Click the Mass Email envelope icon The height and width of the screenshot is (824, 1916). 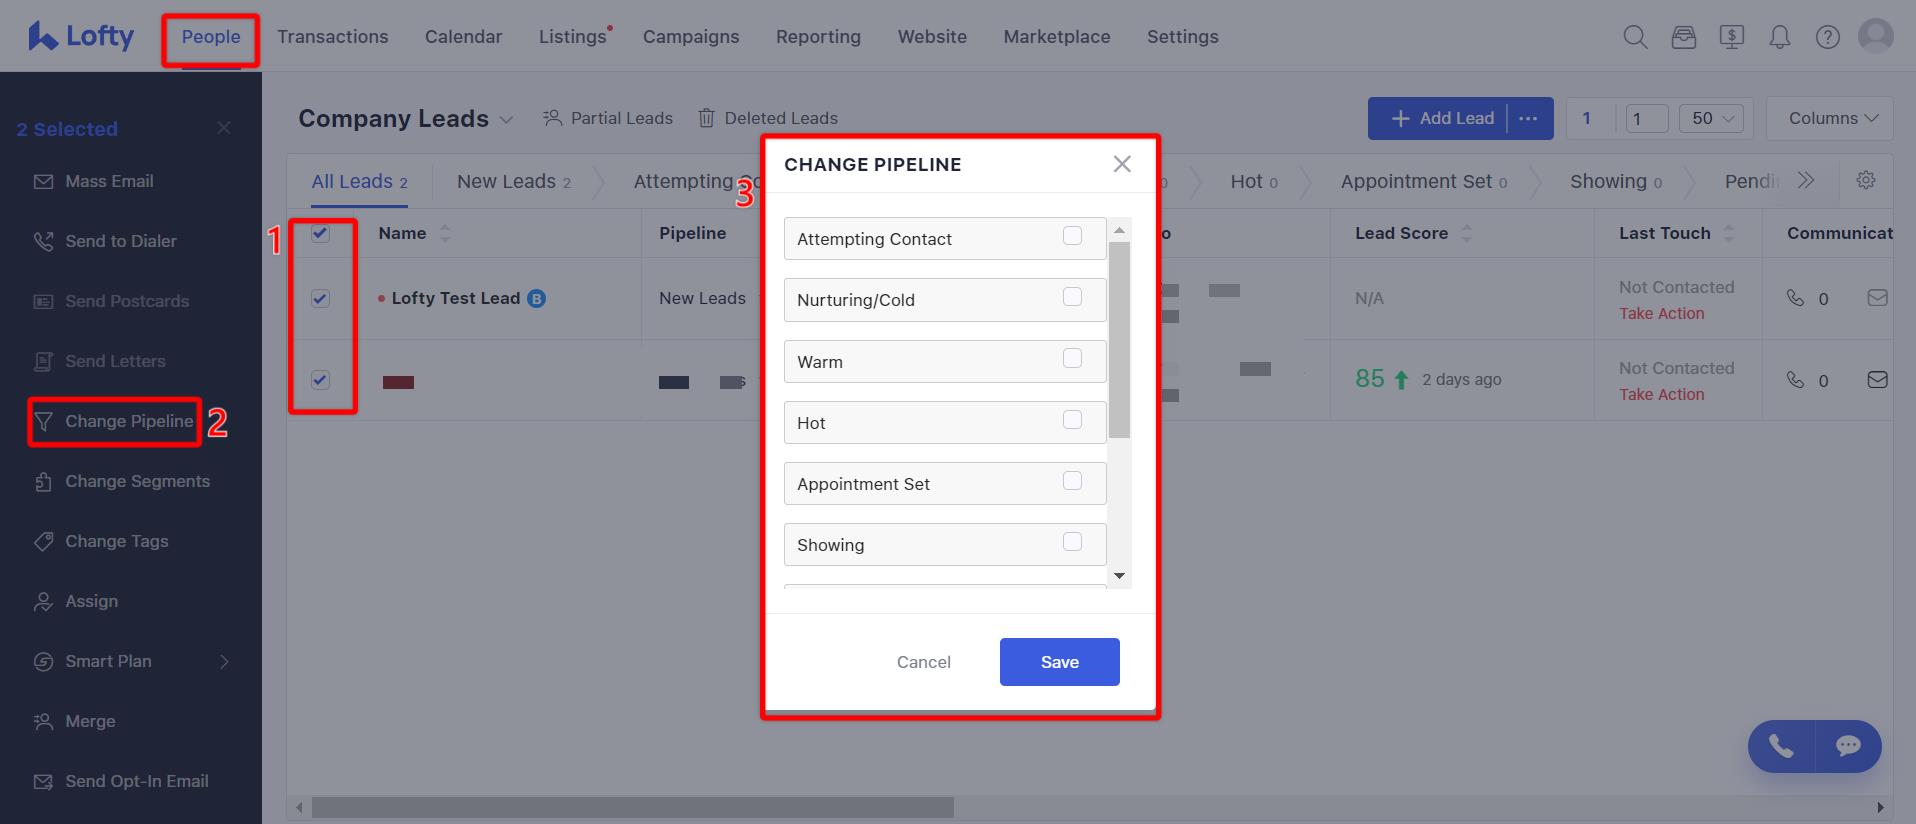[43, 182]
